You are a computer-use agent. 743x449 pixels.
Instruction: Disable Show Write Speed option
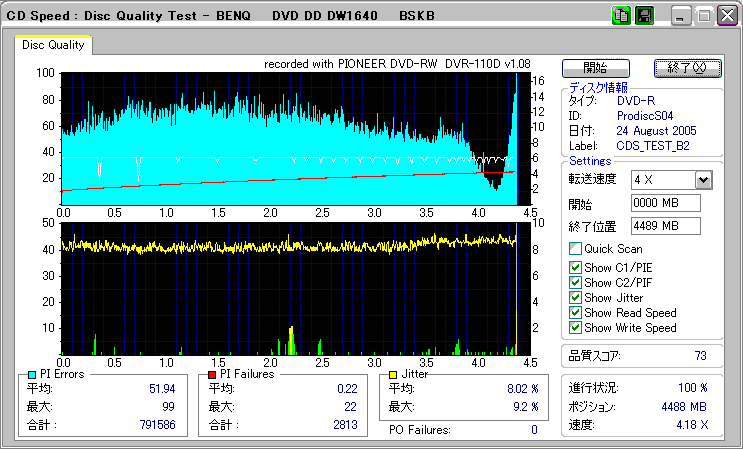pos(575,327)
